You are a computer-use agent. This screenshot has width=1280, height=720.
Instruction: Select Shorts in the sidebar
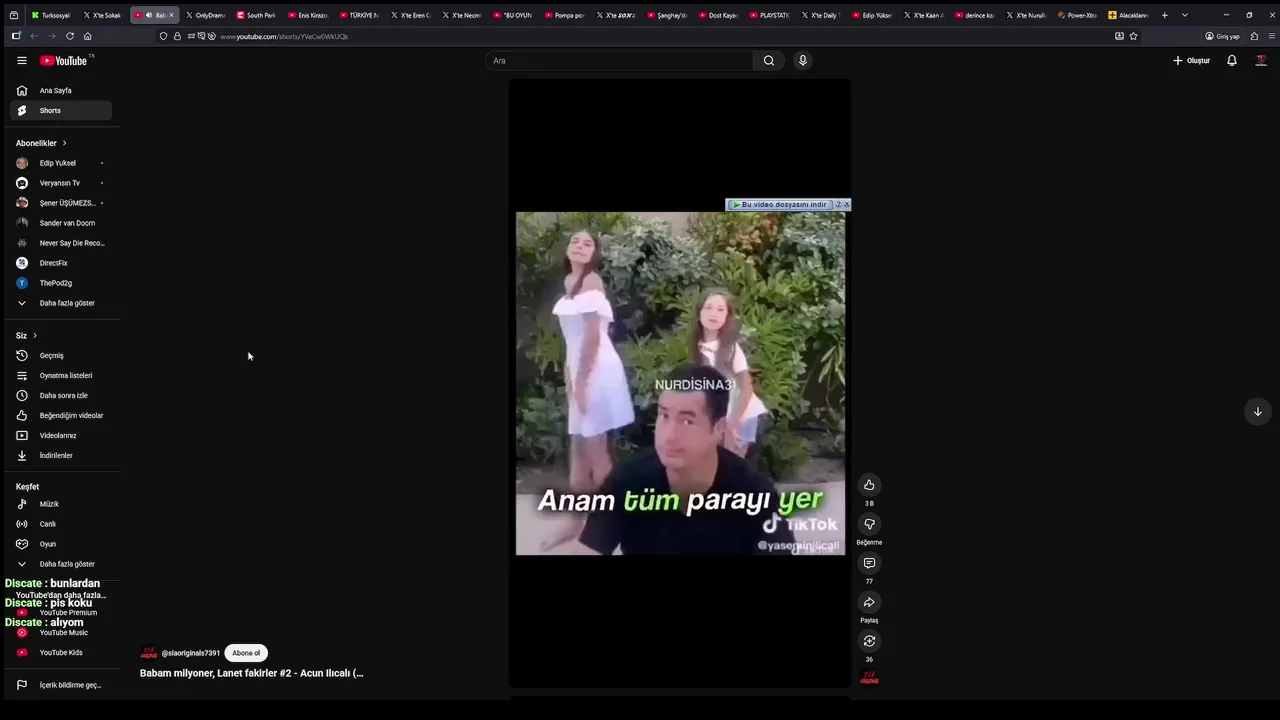(x=60, y=110)
